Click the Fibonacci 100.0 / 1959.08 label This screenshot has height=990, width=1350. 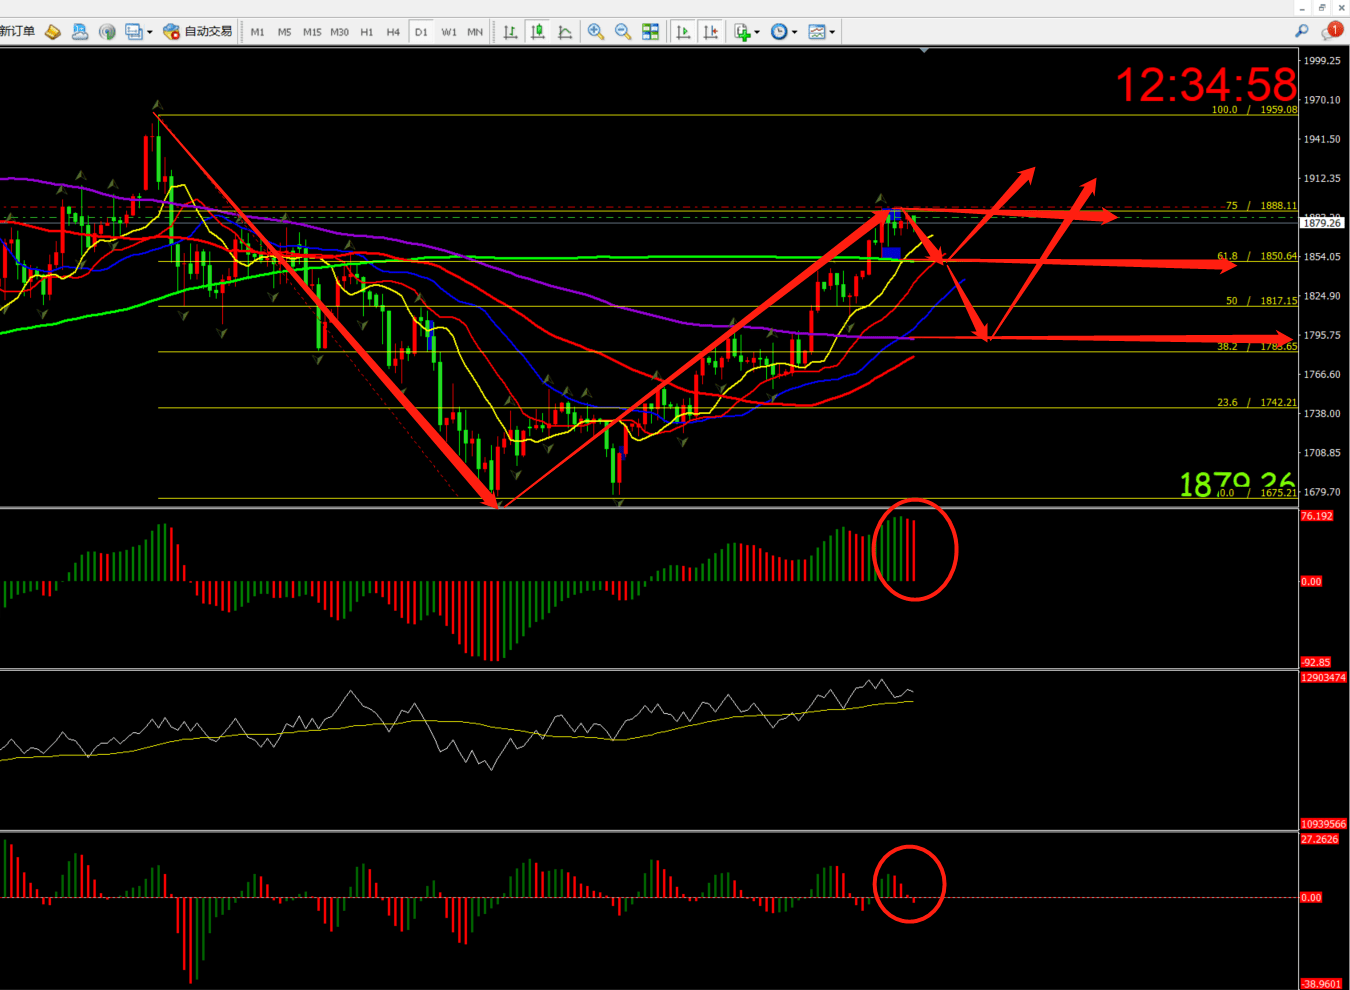(1254, 109)
